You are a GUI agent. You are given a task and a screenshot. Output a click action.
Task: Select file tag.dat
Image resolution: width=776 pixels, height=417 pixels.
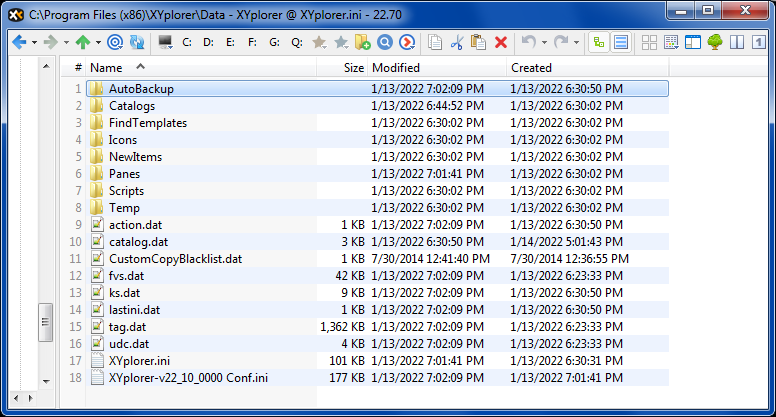(127, 327)
